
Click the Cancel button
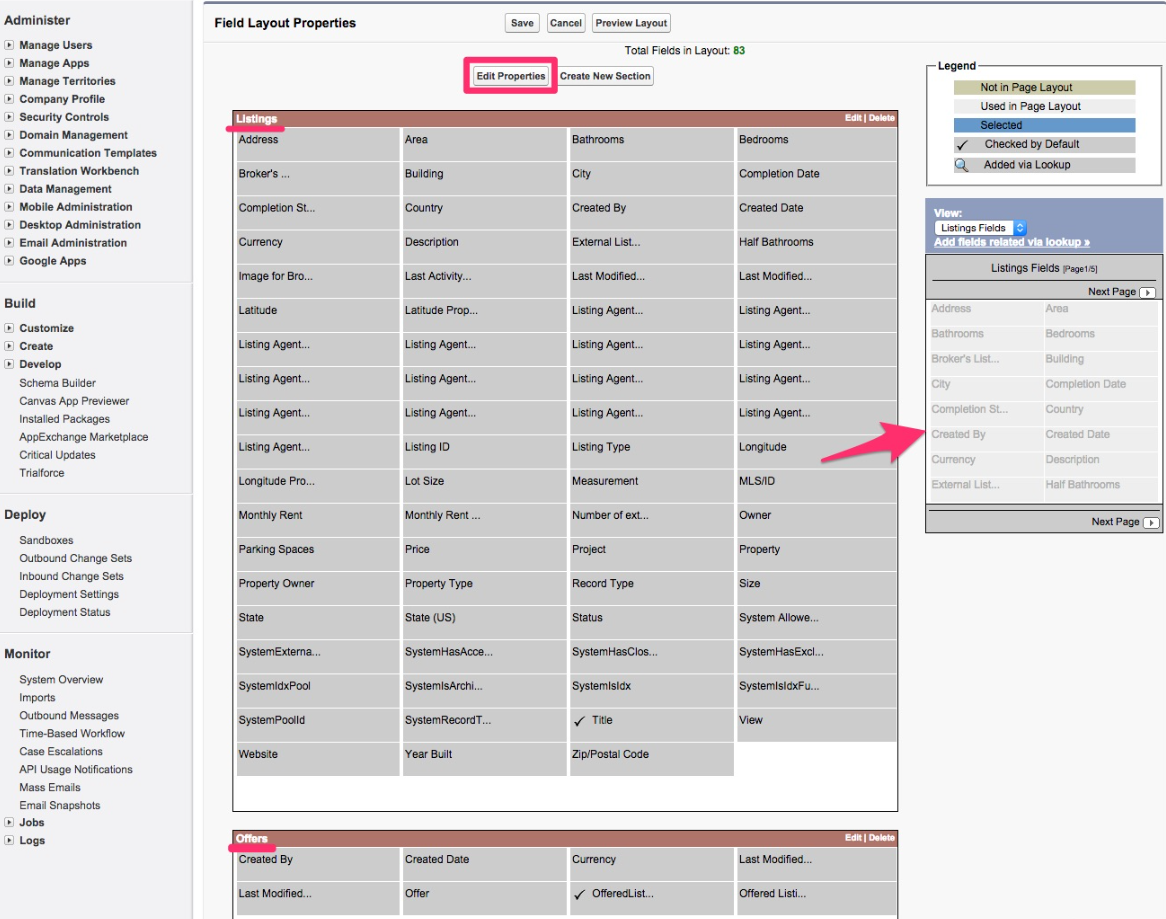click(565, 22)
